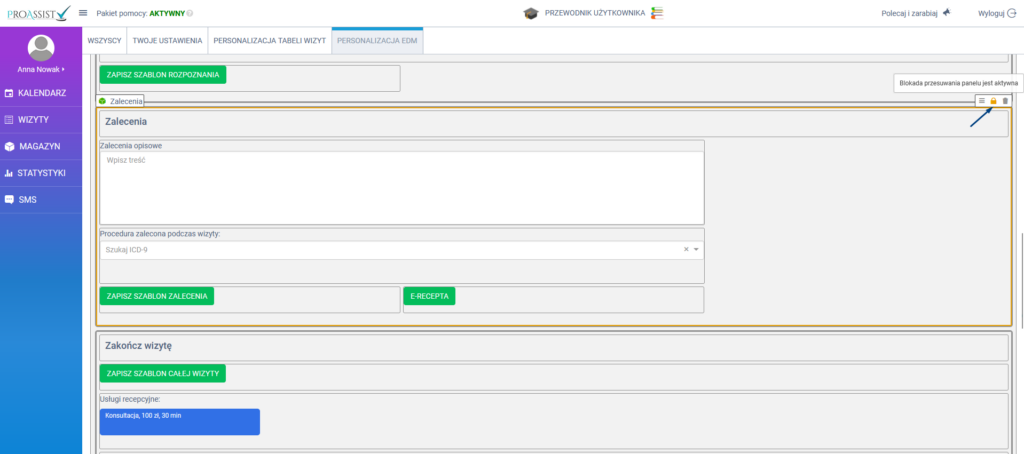Screen dimensions: 1024x454
Task: Click the help icon next to AKTYWNY
Action: (190, 13)
